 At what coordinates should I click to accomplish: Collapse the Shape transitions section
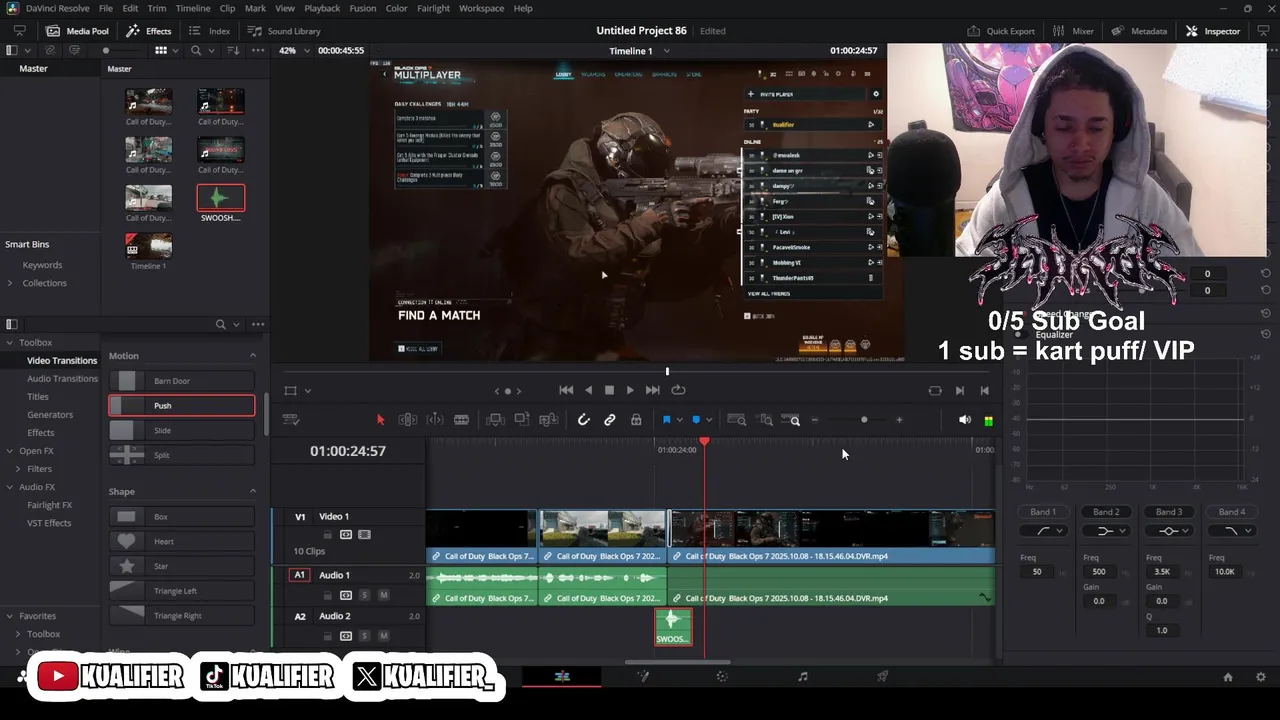252,491
